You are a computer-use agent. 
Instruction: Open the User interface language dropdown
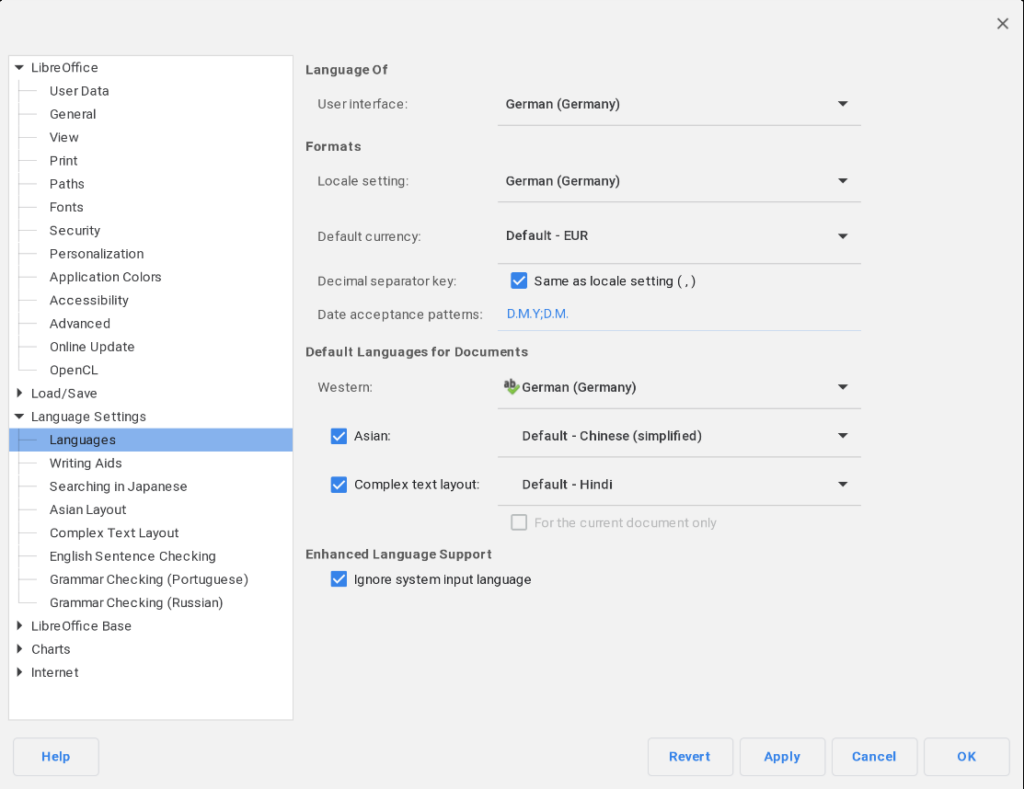click(679, 105)
